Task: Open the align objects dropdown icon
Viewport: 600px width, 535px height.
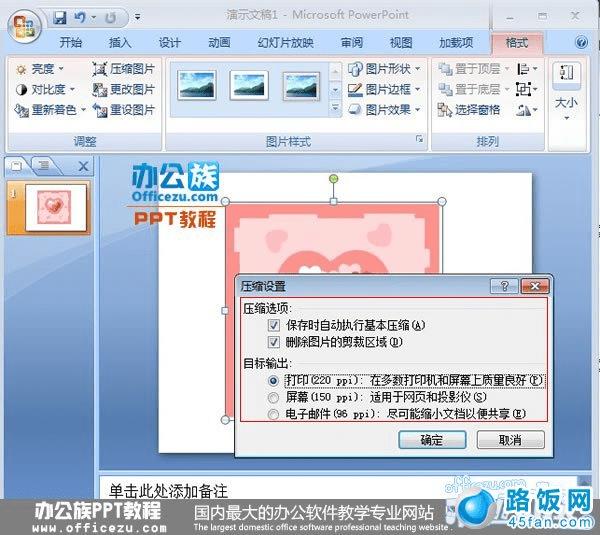Action: (x=527, y=69)
